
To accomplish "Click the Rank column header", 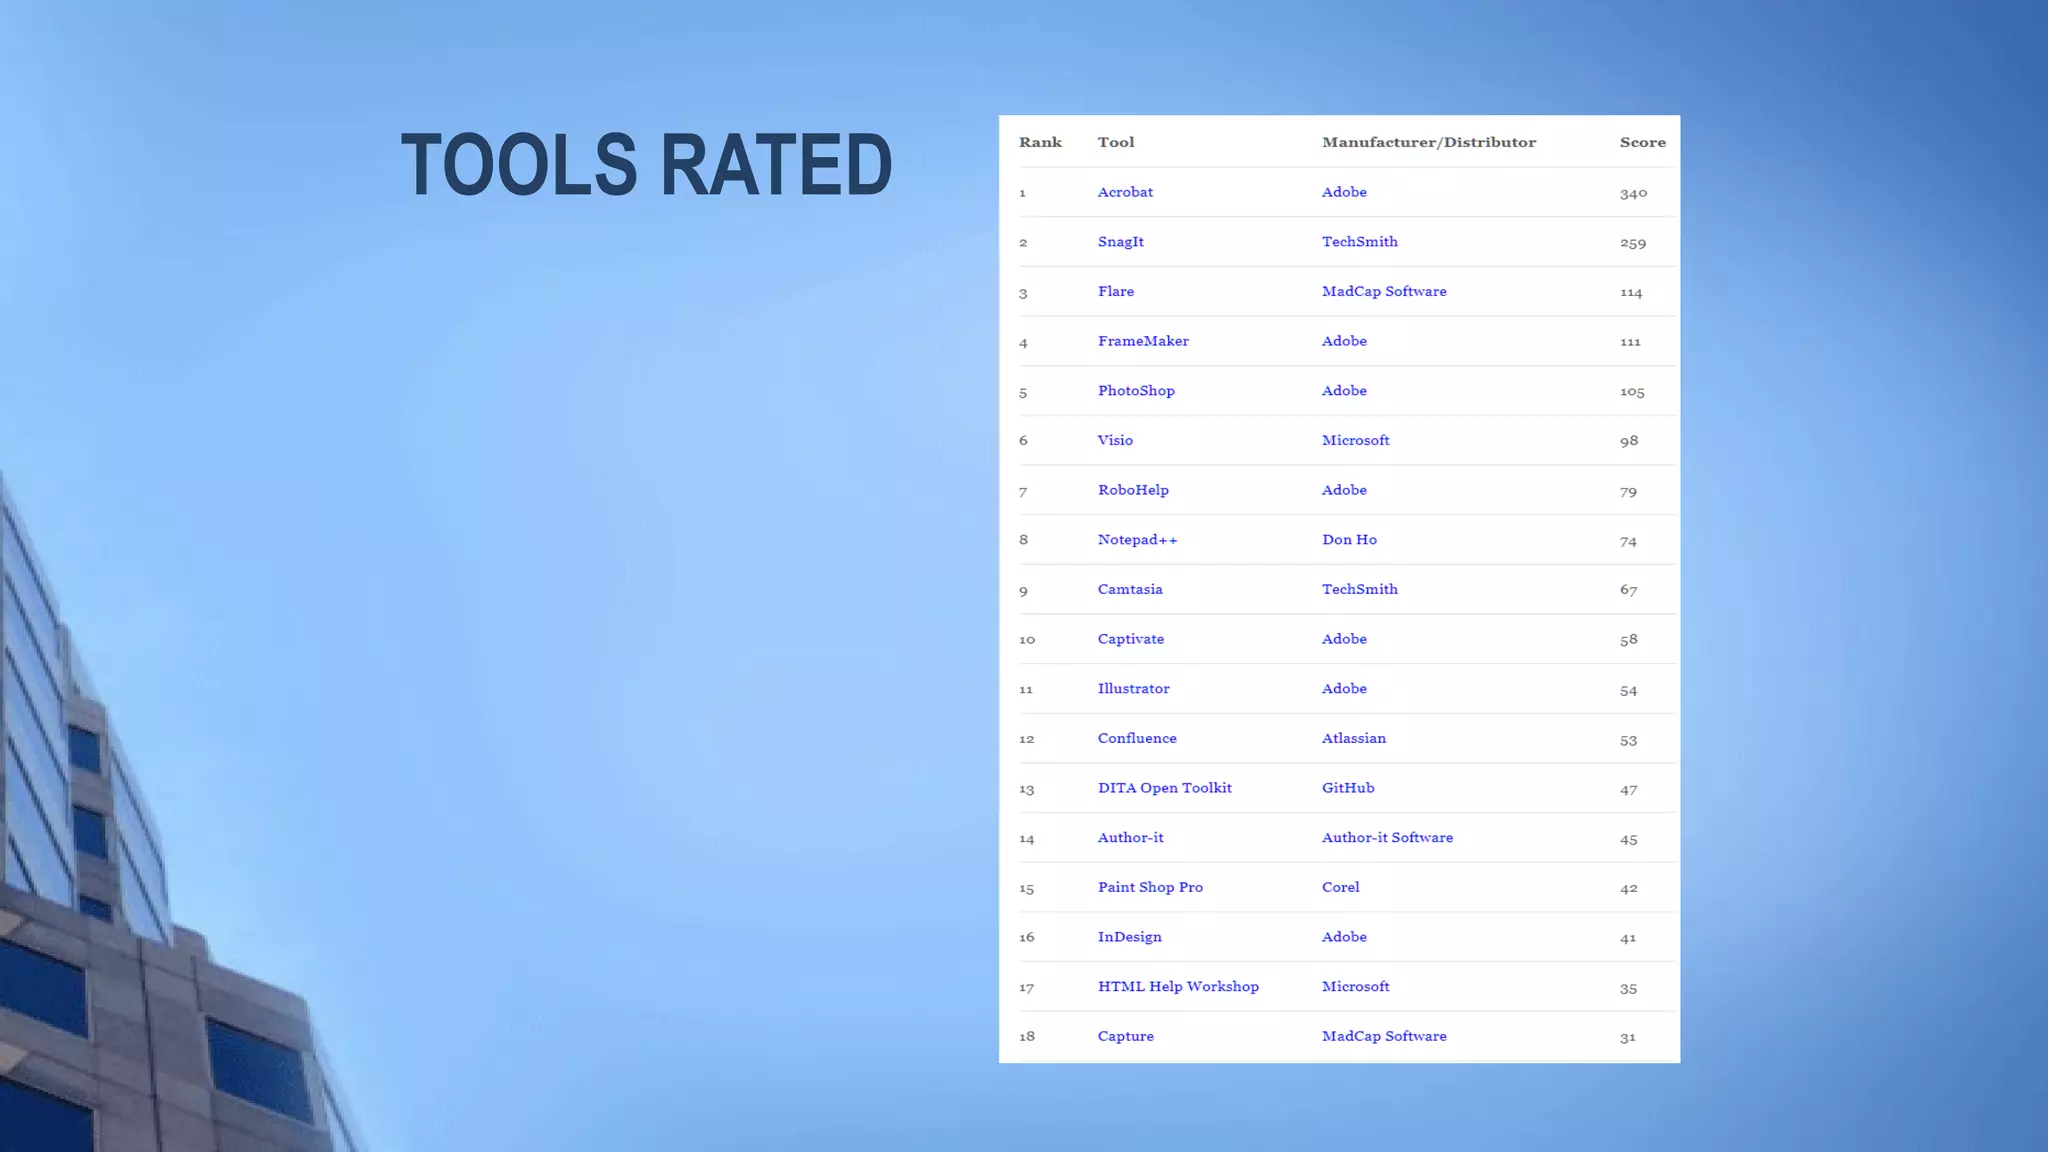I will click(1040, 142).
